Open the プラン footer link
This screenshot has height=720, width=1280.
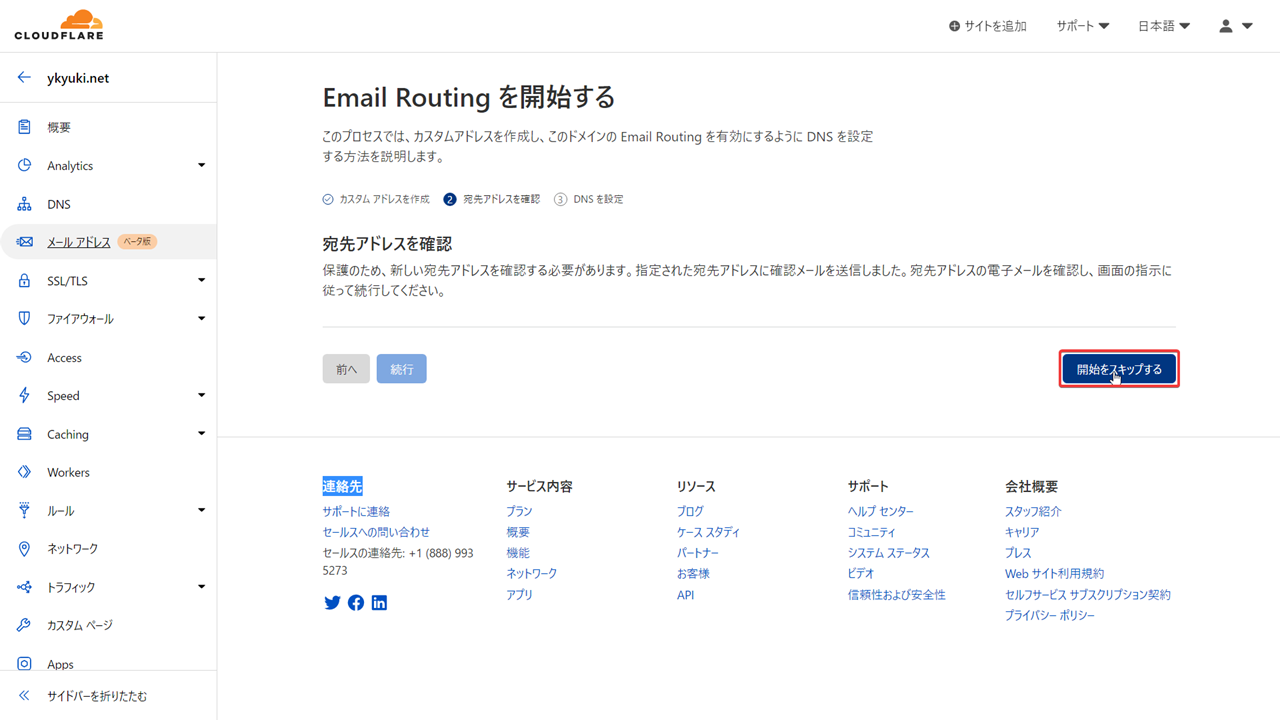[x=519, y=511]
